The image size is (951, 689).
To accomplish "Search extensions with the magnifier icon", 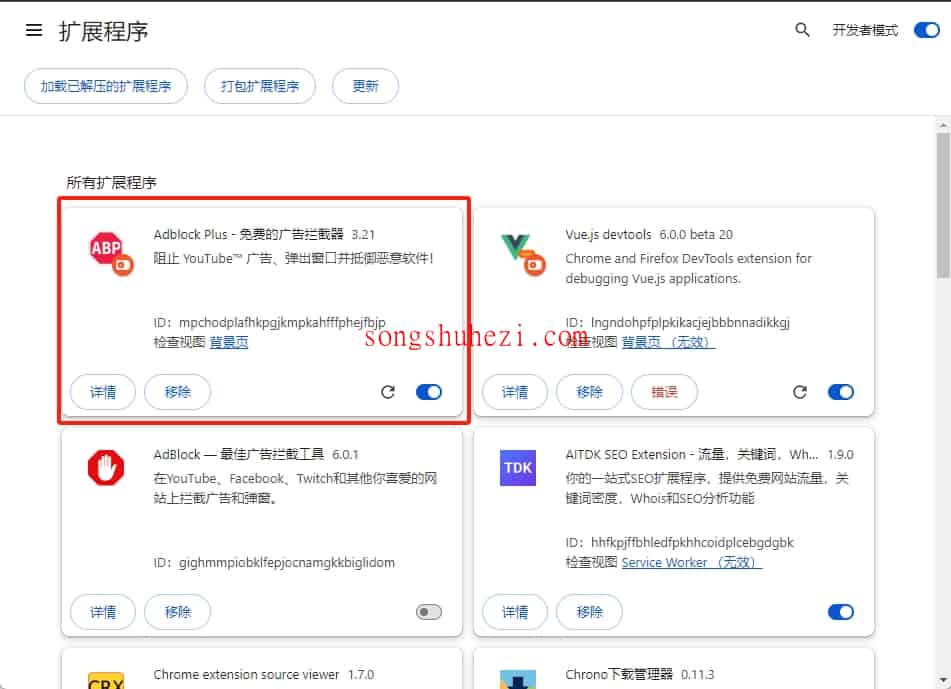I will (802, 30).
